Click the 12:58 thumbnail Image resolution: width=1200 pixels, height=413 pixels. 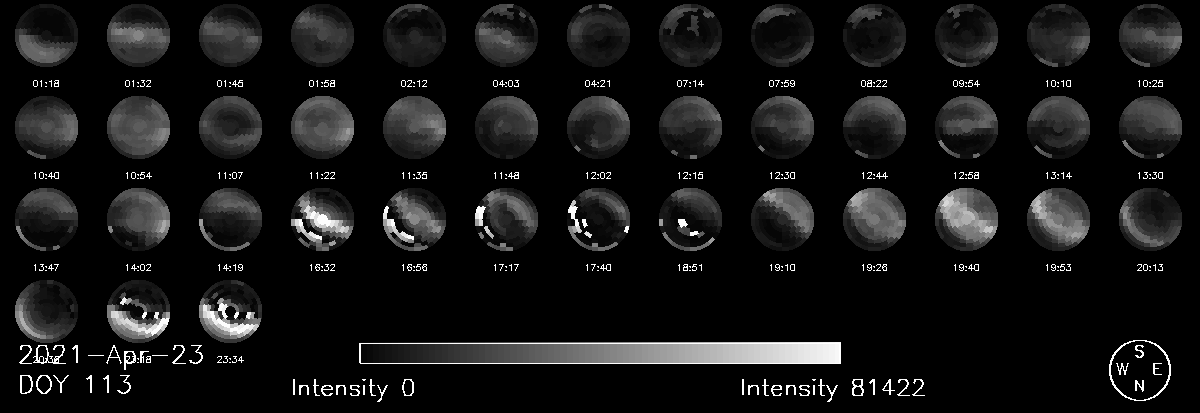click(966, 127)
